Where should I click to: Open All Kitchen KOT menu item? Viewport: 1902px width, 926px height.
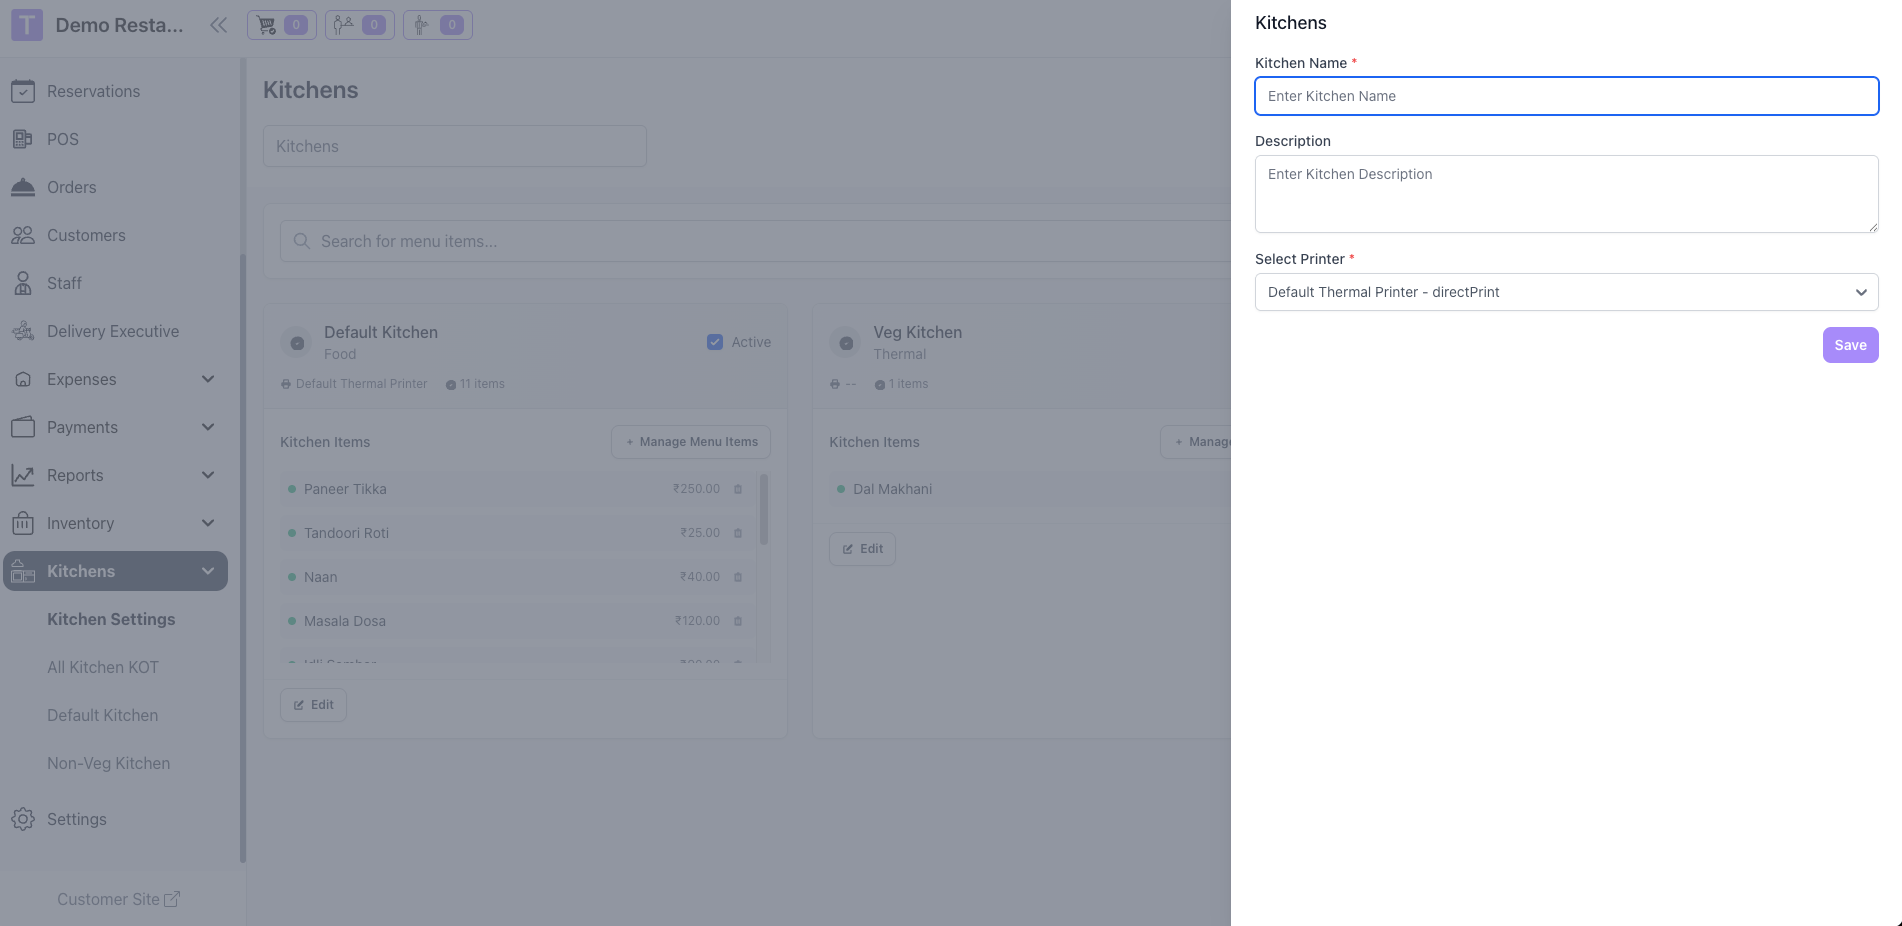(x=103, y=667)
